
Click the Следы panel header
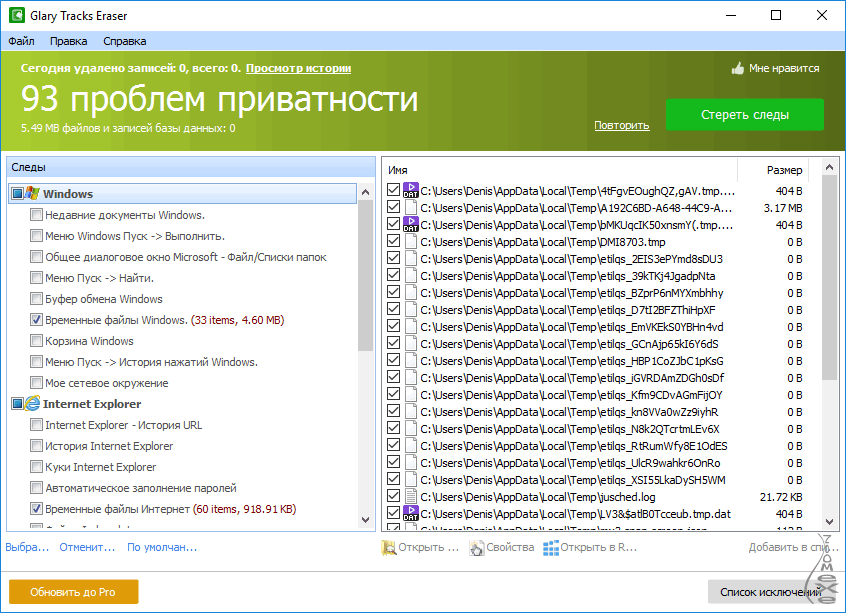pos(191,167)
